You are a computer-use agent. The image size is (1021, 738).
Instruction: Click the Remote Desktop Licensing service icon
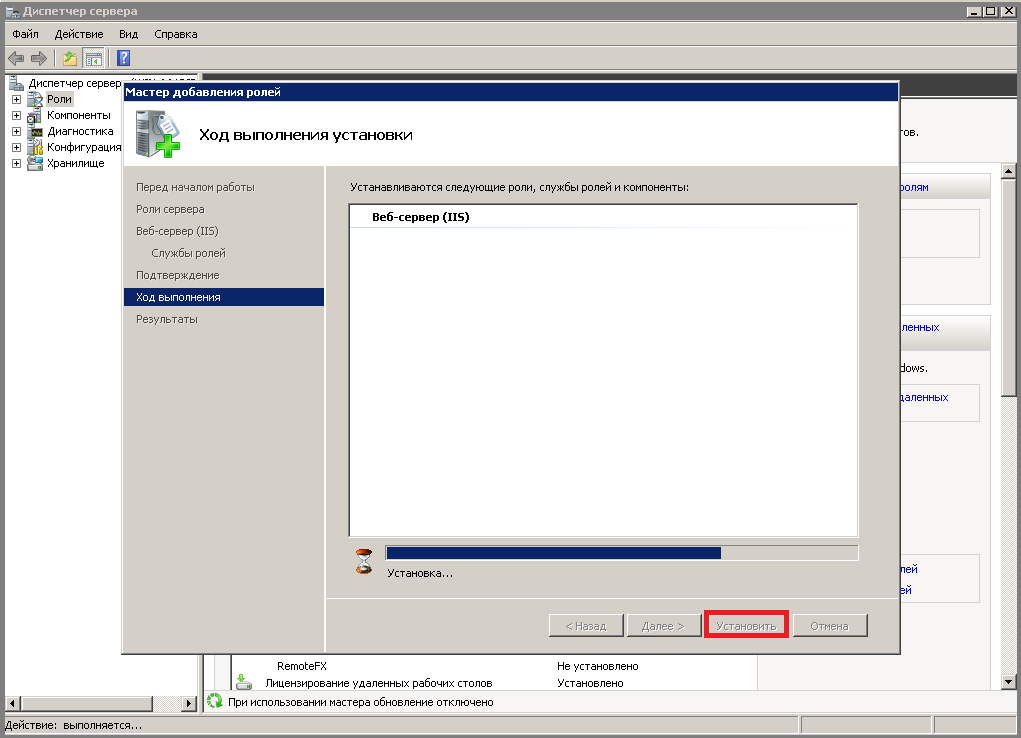[244, 683]
